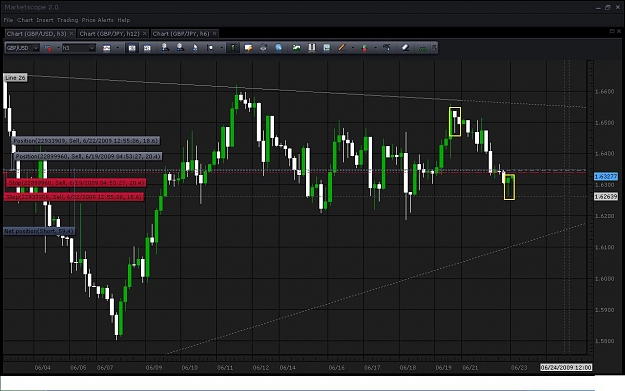625x391 pixels.
Task: Click the 06/11 date axis label
Action: point(225,367)
